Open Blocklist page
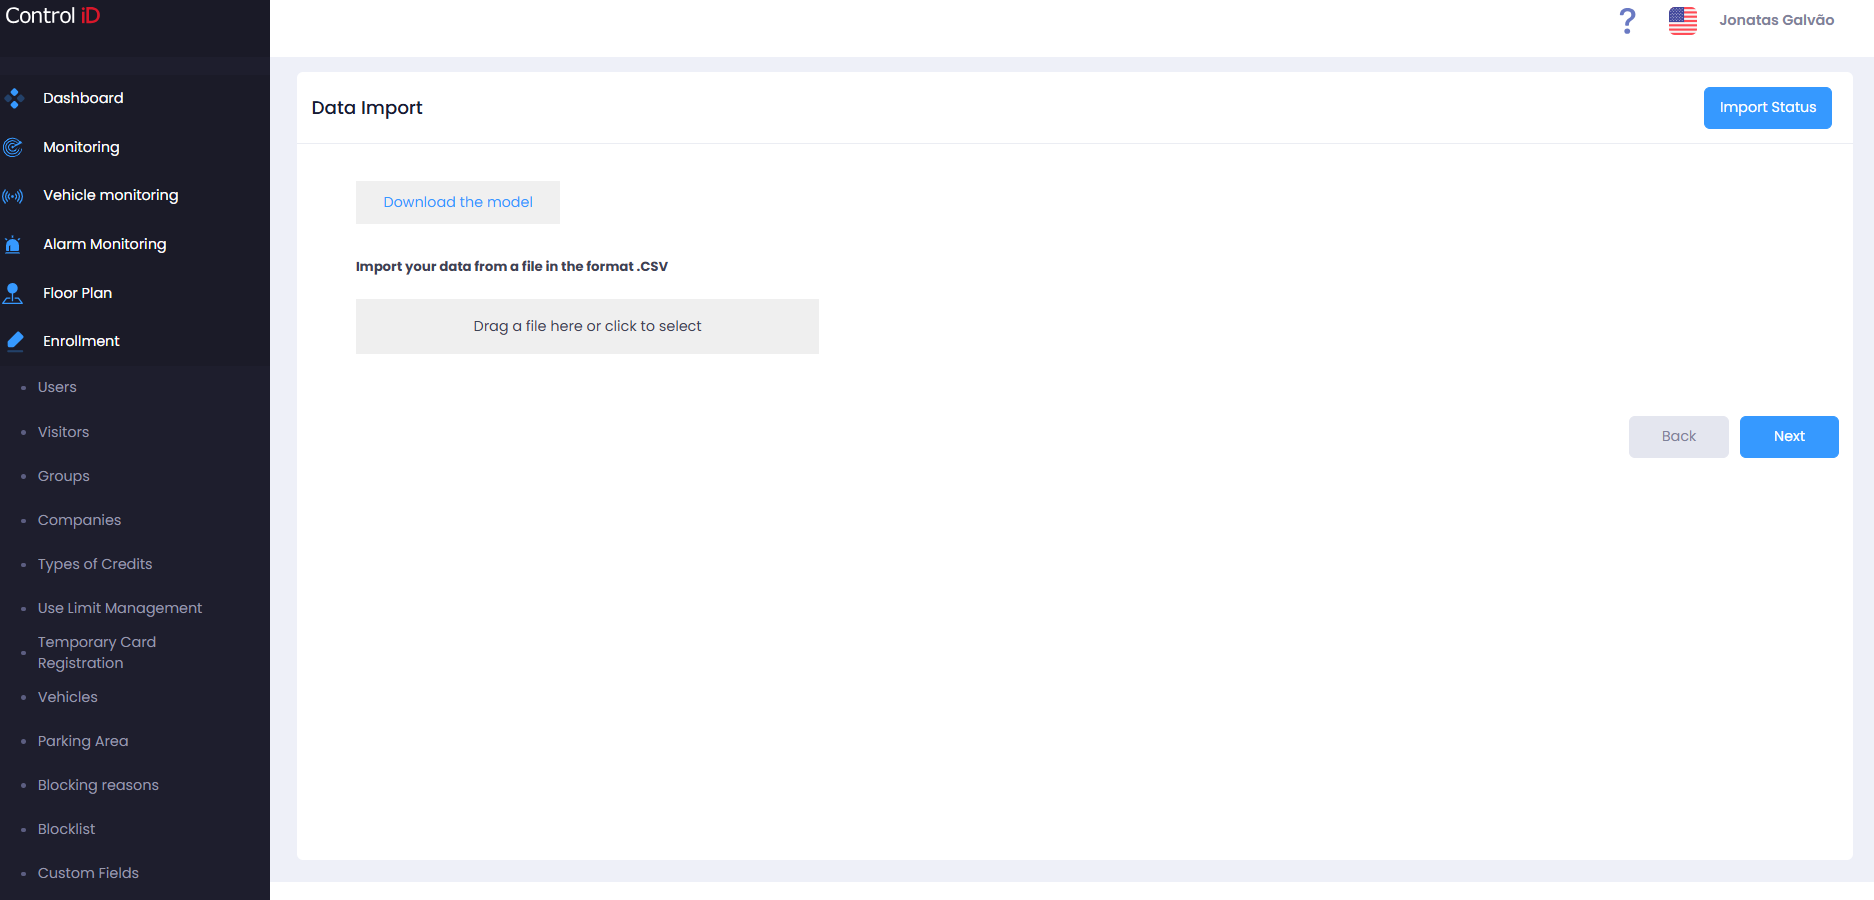Screen dimensions: 1874x900 point(67,829)
